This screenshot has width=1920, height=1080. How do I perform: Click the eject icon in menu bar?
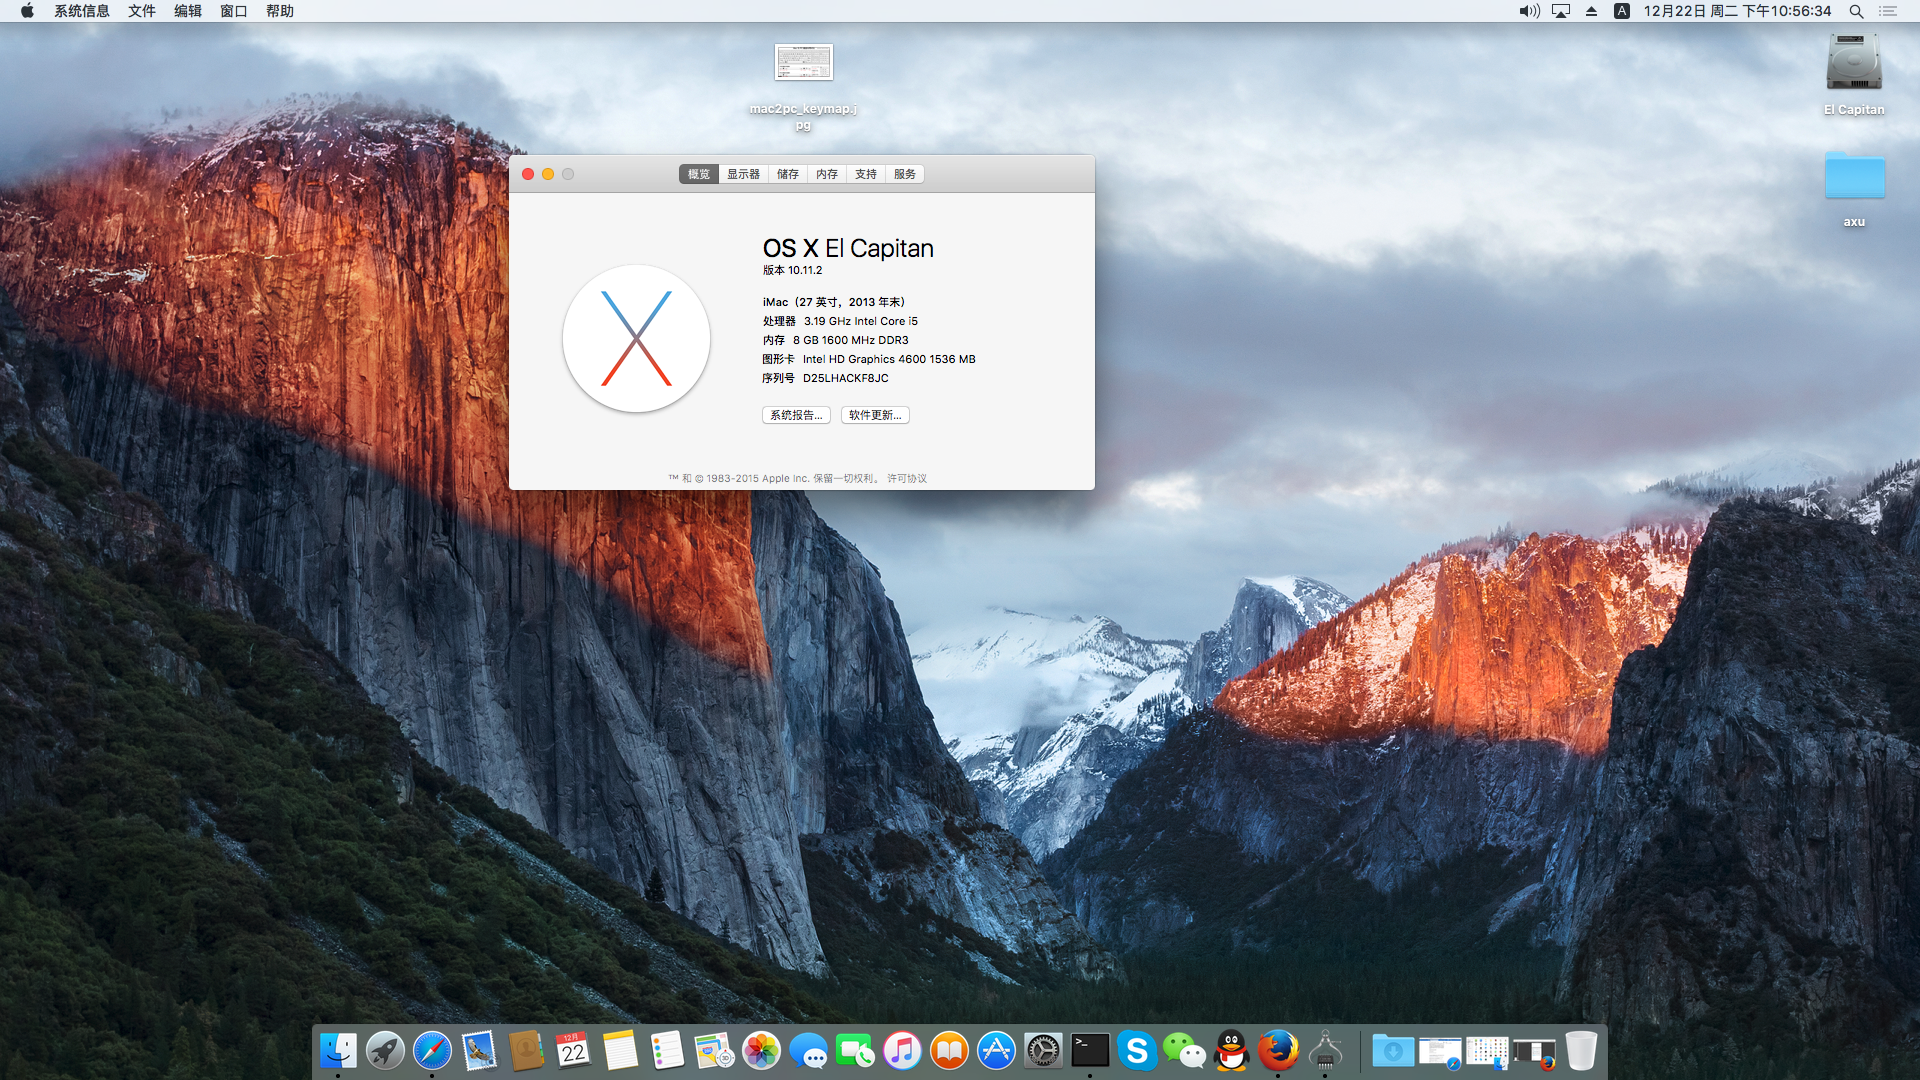tap(1591, 11)
